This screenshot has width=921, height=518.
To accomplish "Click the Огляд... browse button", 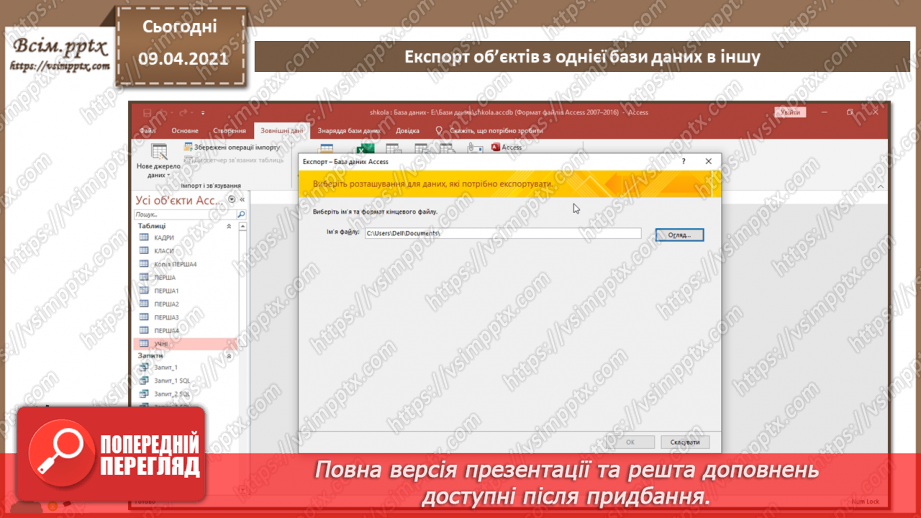I will pos(679,234).
